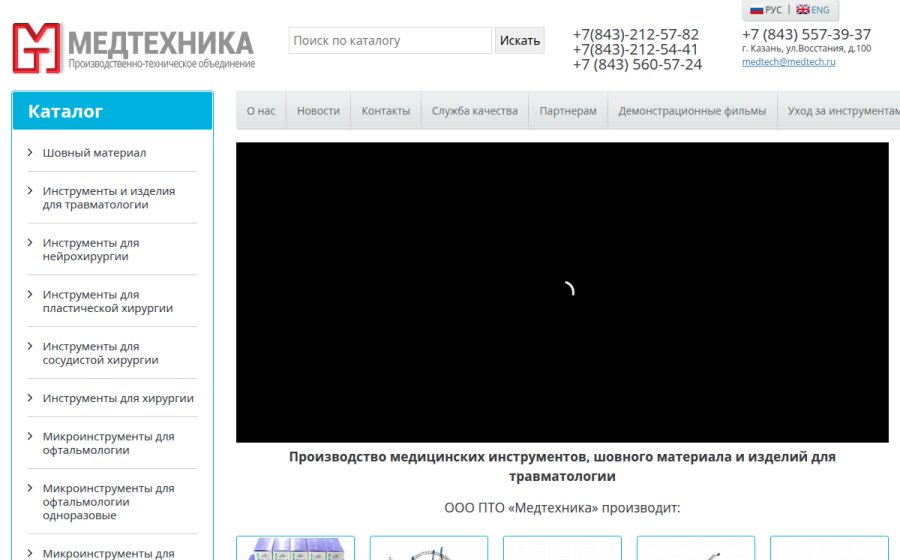
Task: Expand chevron beside Инструменты для сосудистой хирургии
Action: click(30, 345)
